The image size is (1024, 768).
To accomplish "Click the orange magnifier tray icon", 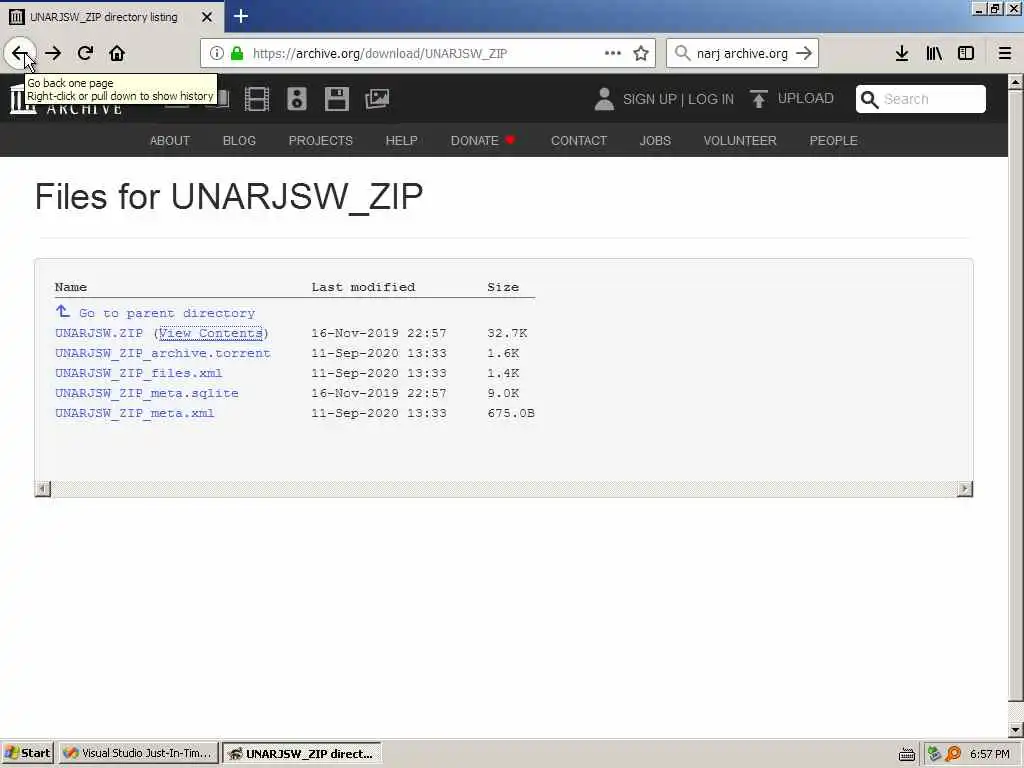I will point(953,754).
